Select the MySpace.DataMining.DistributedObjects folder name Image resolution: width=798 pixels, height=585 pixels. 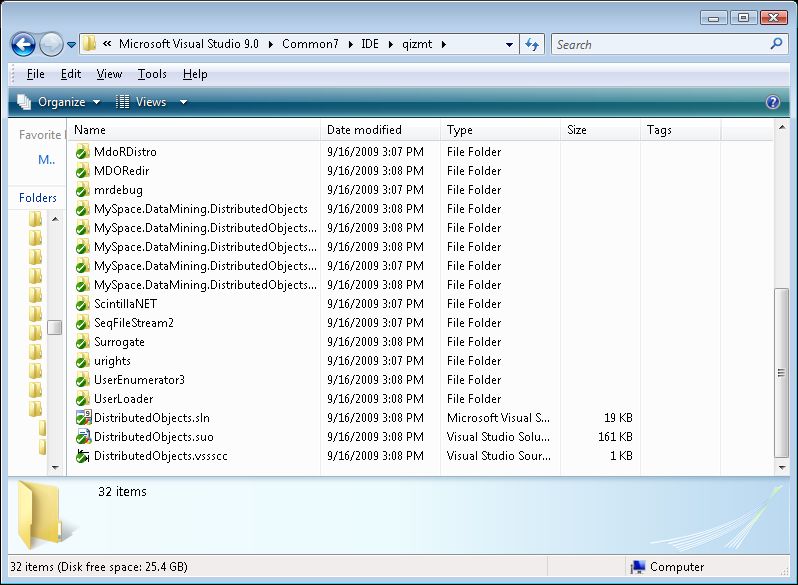pos(201,209)
